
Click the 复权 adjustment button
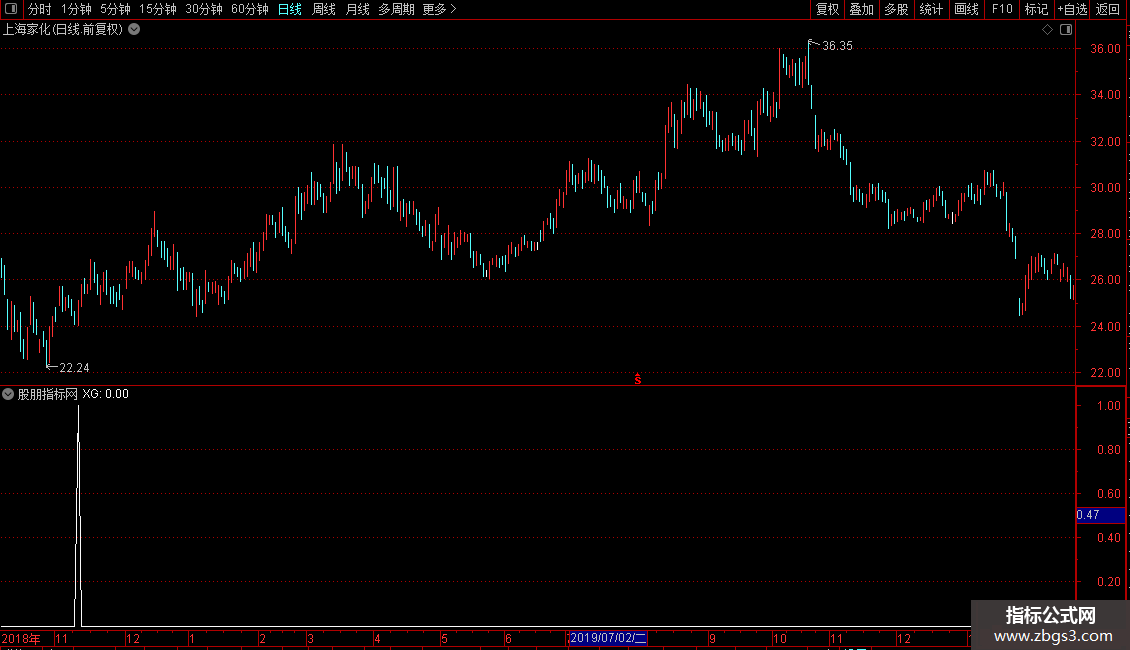[x=827, y=9]
